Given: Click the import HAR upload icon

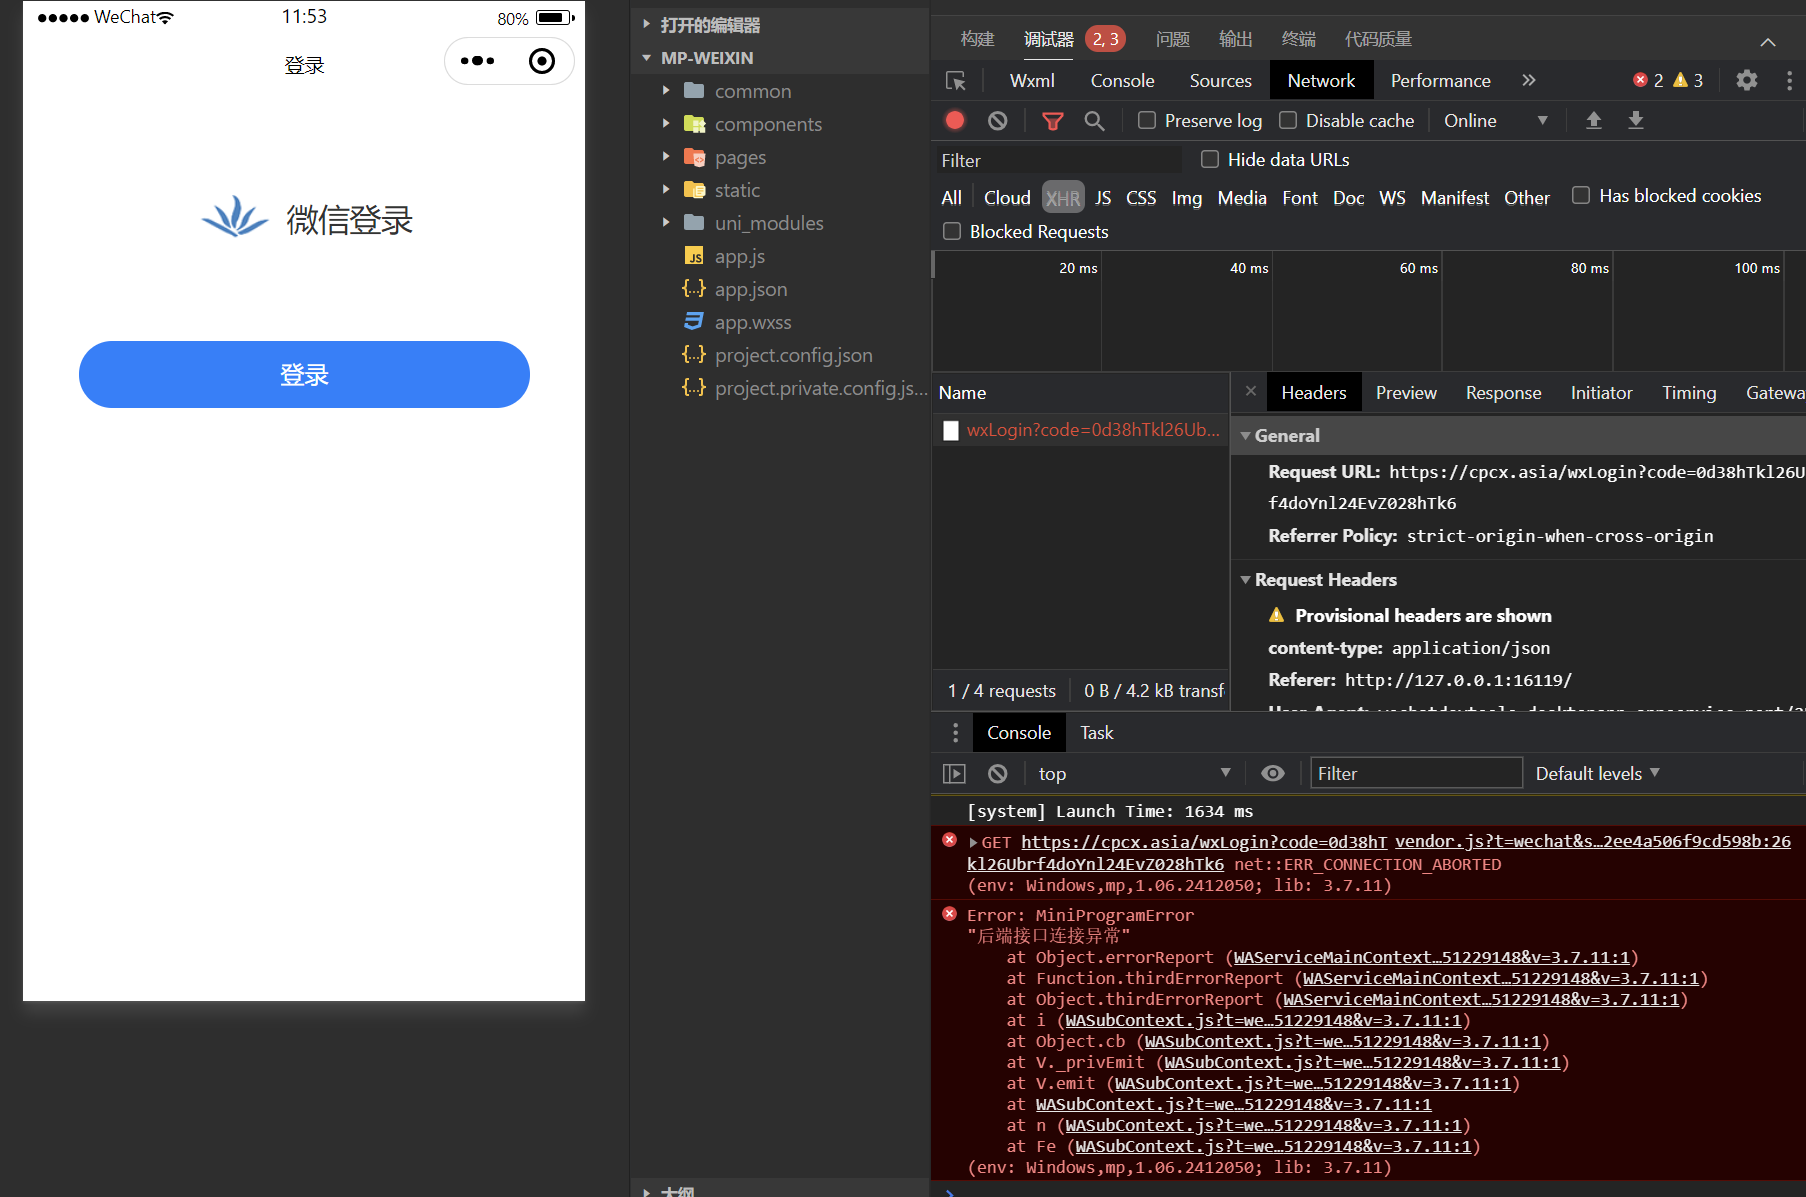Looking at the screenshot, I should [x=1594, y=120].
